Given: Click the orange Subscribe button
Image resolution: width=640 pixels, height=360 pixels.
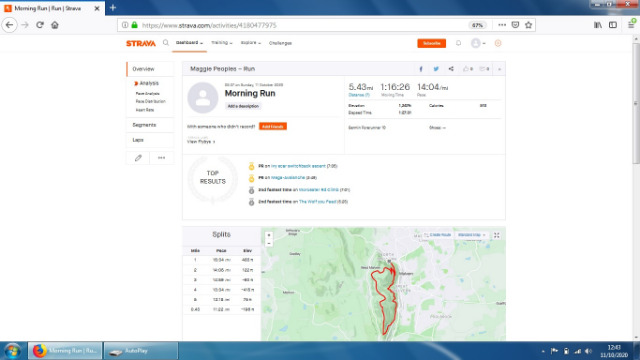Looking at the screenshot, I should pos(431,43).
